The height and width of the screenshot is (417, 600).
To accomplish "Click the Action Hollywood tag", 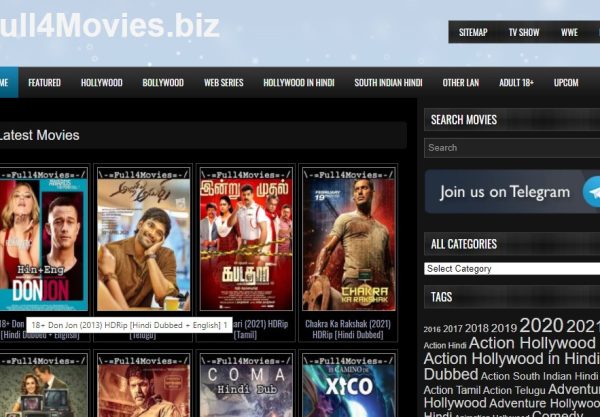I will click(x=532, y=343).
